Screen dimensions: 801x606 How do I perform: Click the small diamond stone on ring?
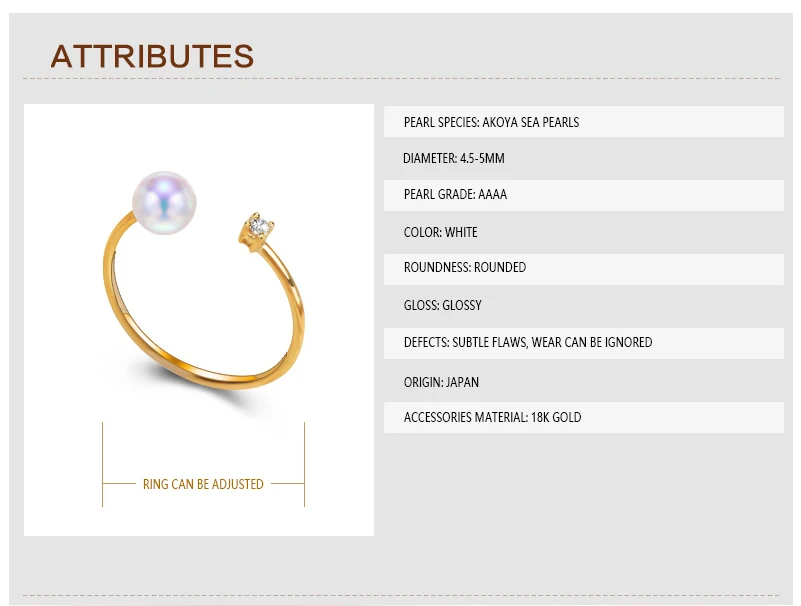pyautogui.click(x=260, y=225)
